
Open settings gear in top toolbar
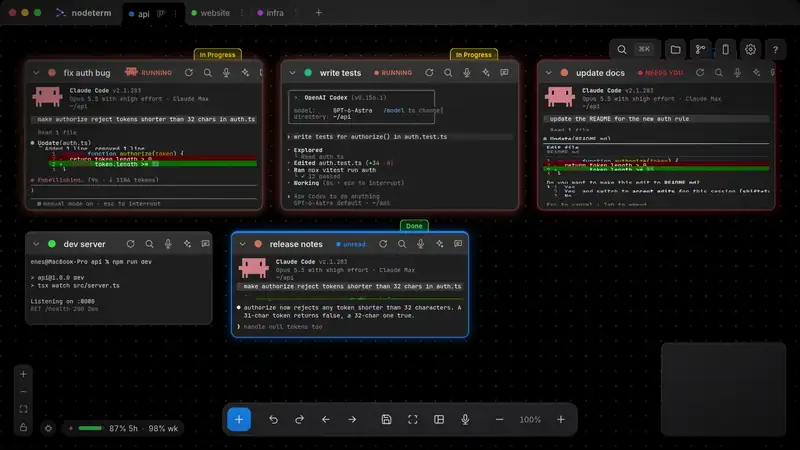(751, 49)
